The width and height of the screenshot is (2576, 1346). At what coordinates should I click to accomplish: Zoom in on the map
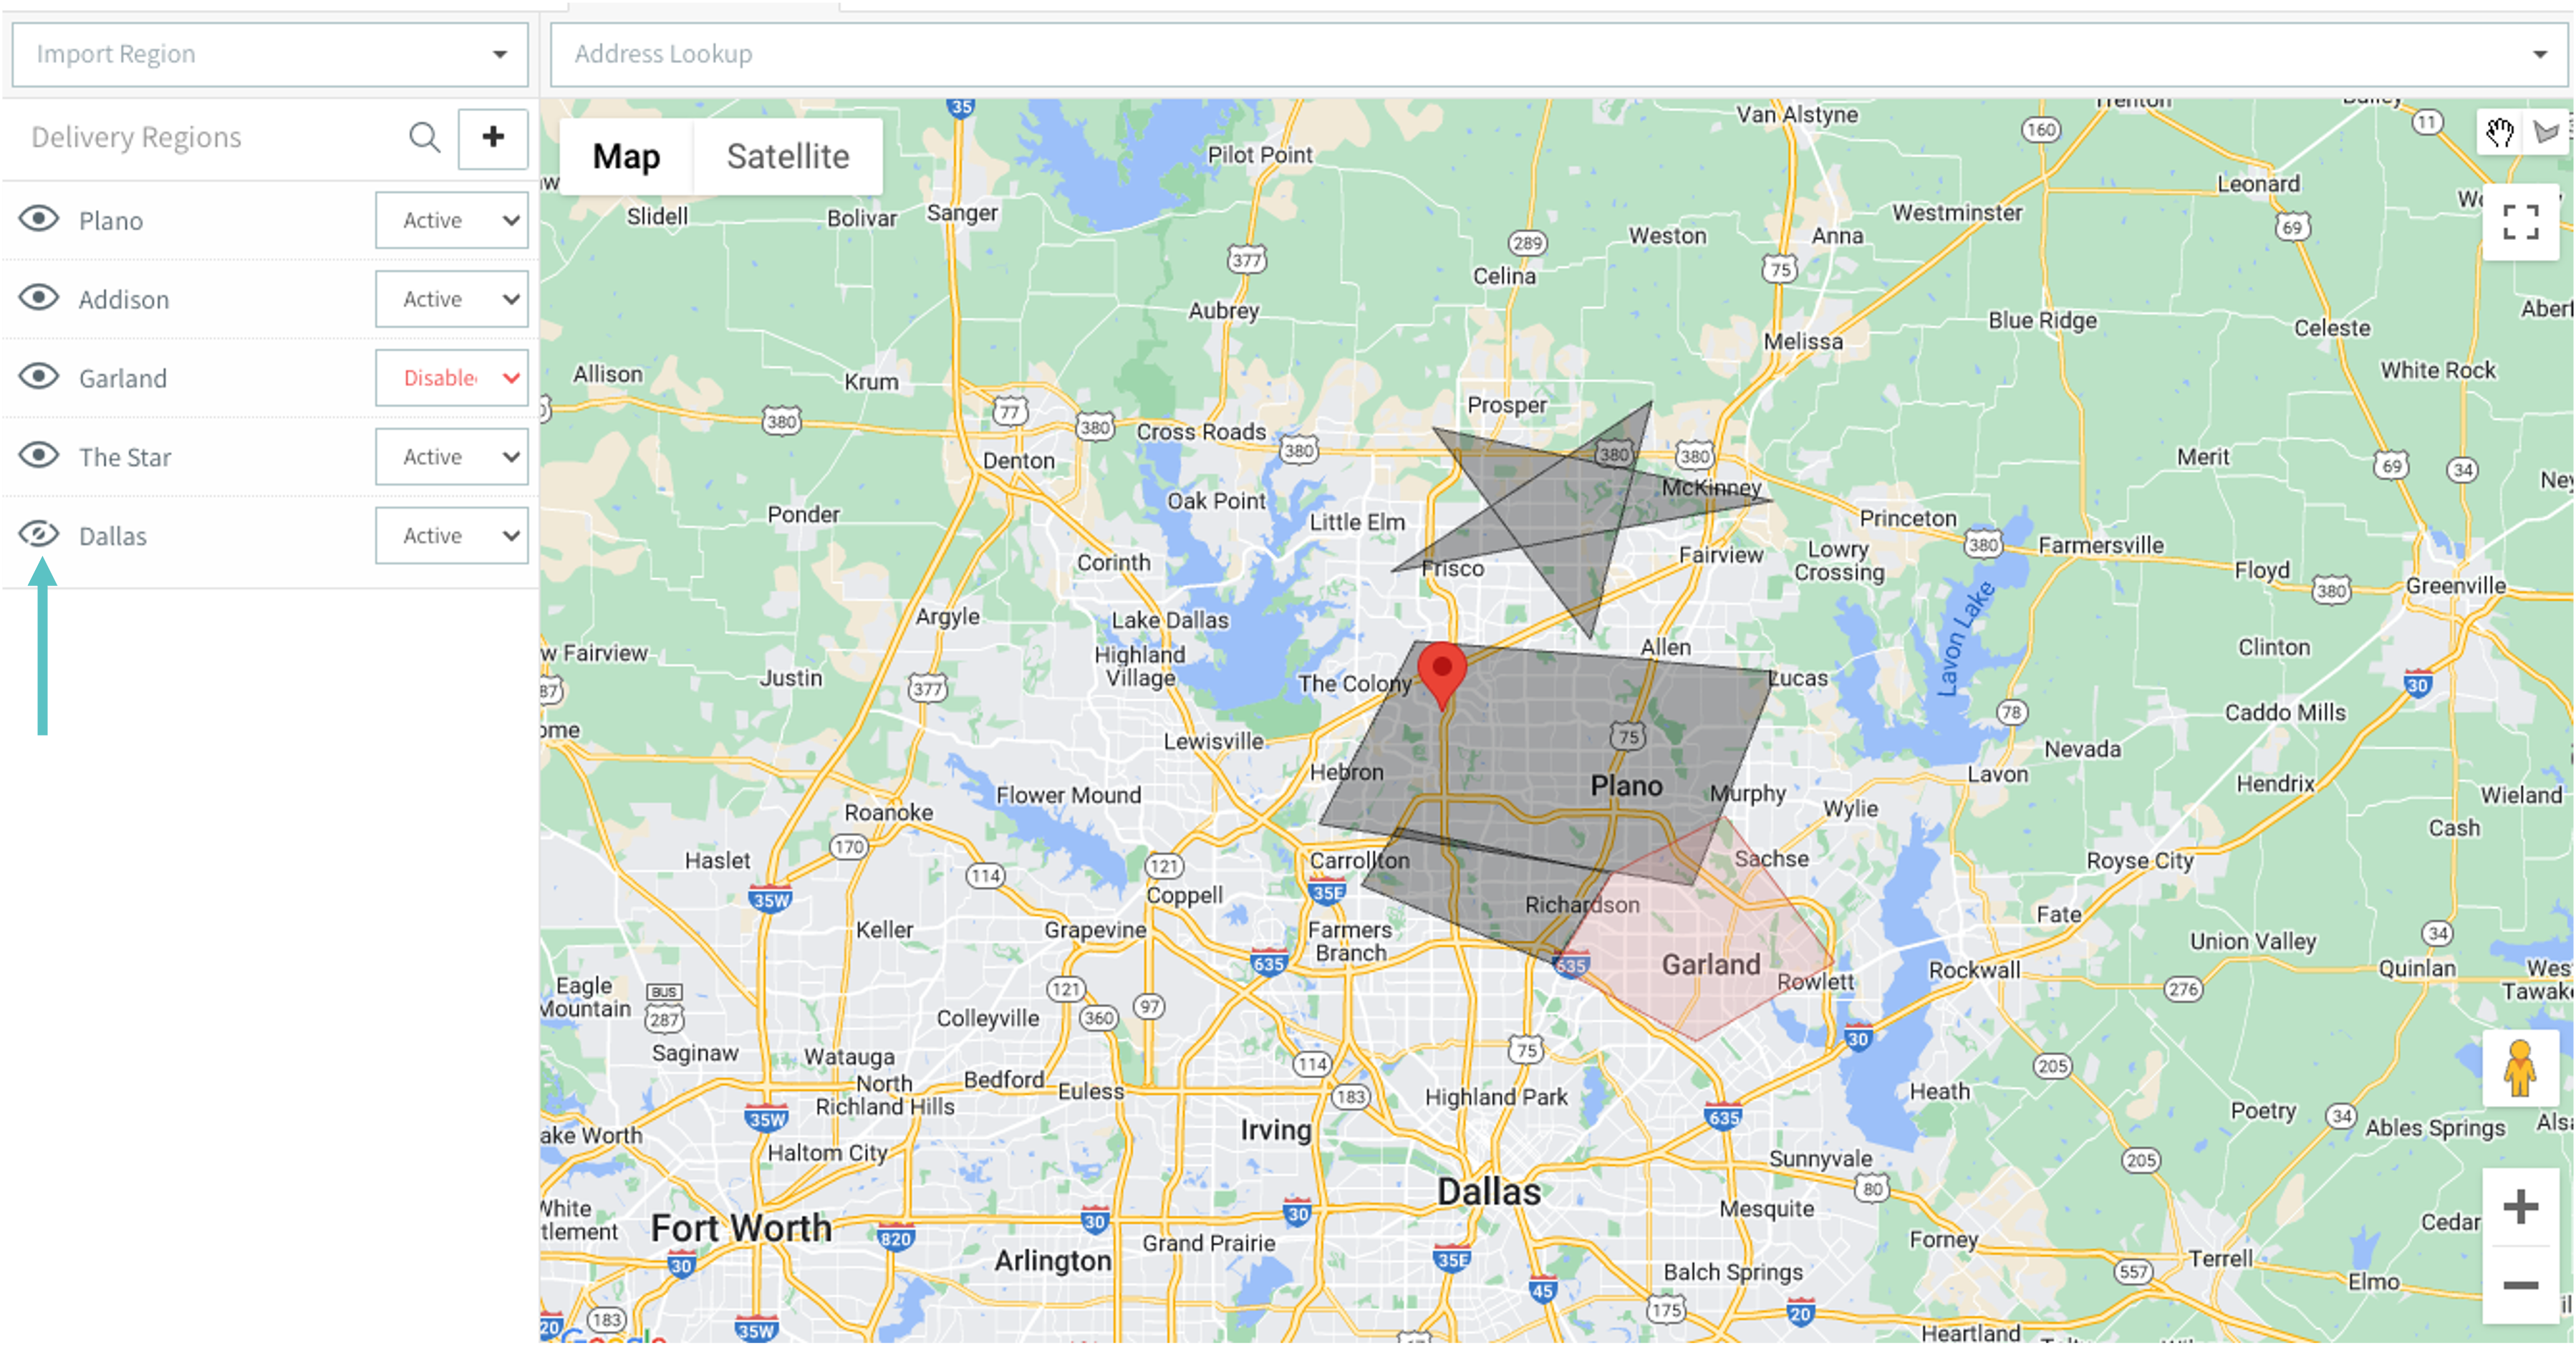click(2520, 1206)
